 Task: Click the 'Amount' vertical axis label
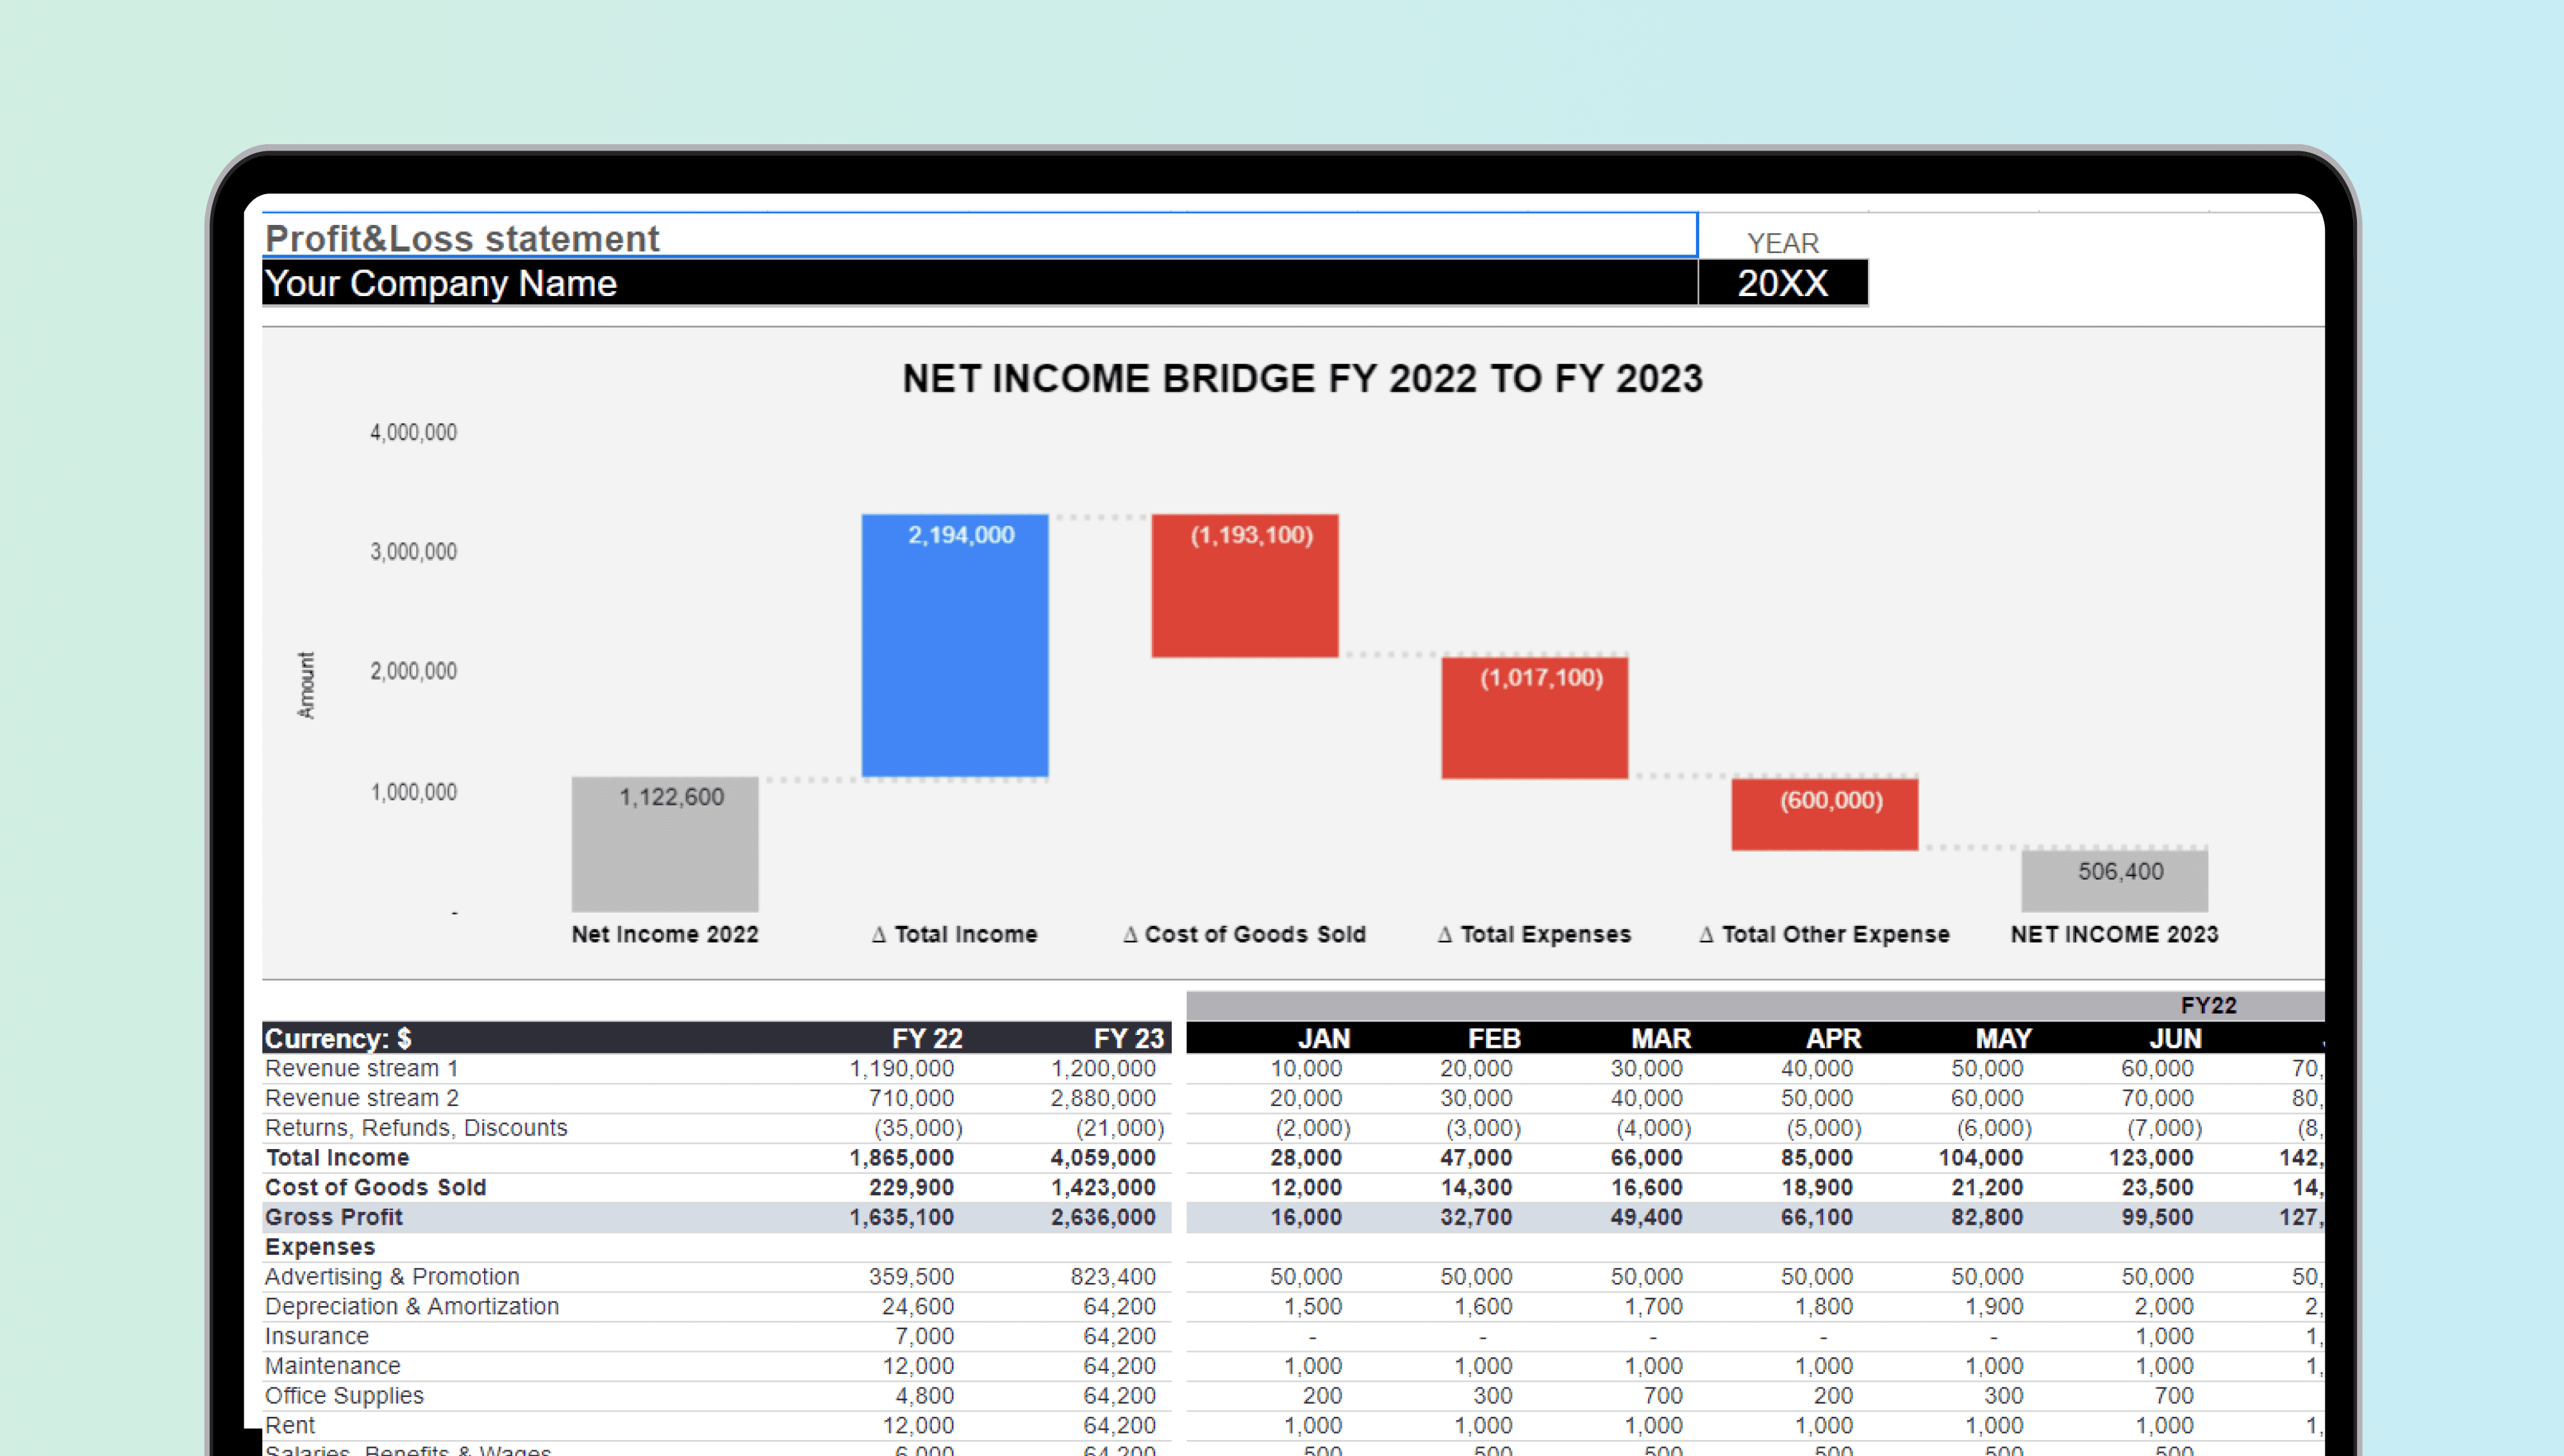tap(306, 685)
